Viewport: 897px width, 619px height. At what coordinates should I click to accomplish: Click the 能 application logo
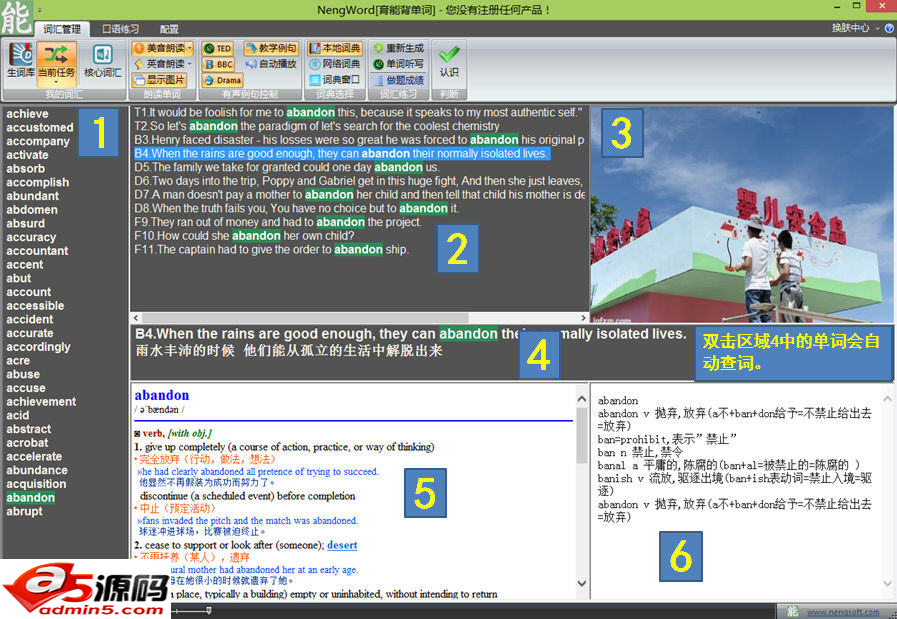[x=17, y=17]
